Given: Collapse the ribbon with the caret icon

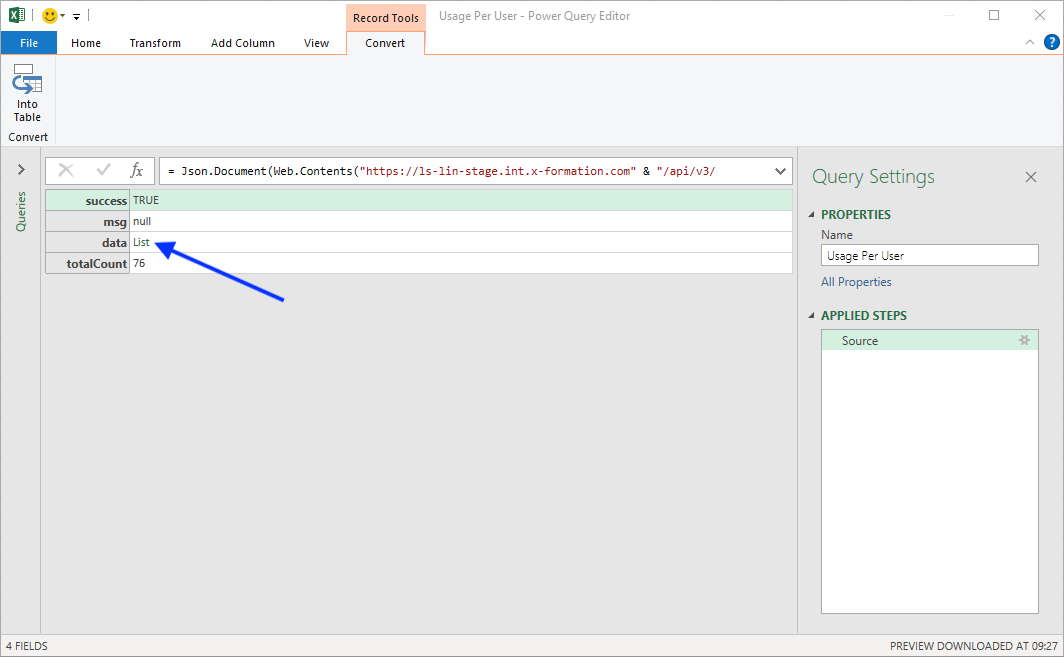Looking at the screenshot, I should click(x=1029, y=42).
